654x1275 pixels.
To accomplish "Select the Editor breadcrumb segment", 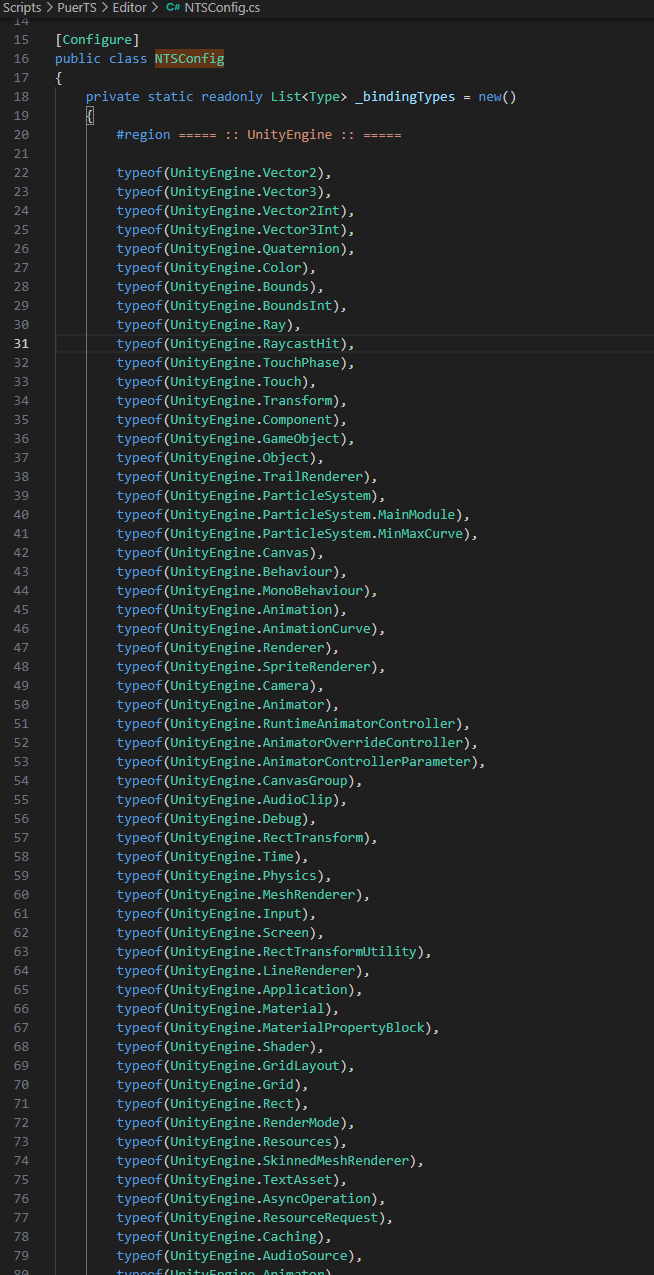I will pyautogui.click(x=129, y=7).
